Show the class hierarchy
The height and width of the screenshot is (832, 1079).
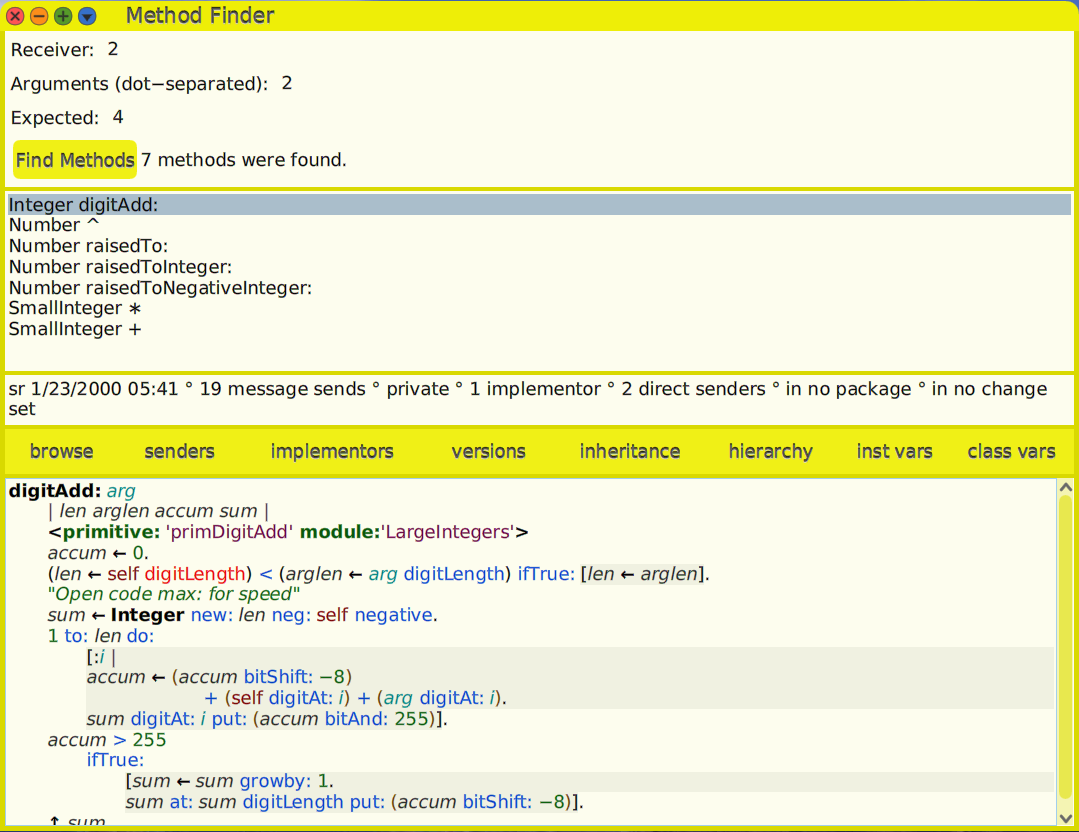[x=770, y=451]
